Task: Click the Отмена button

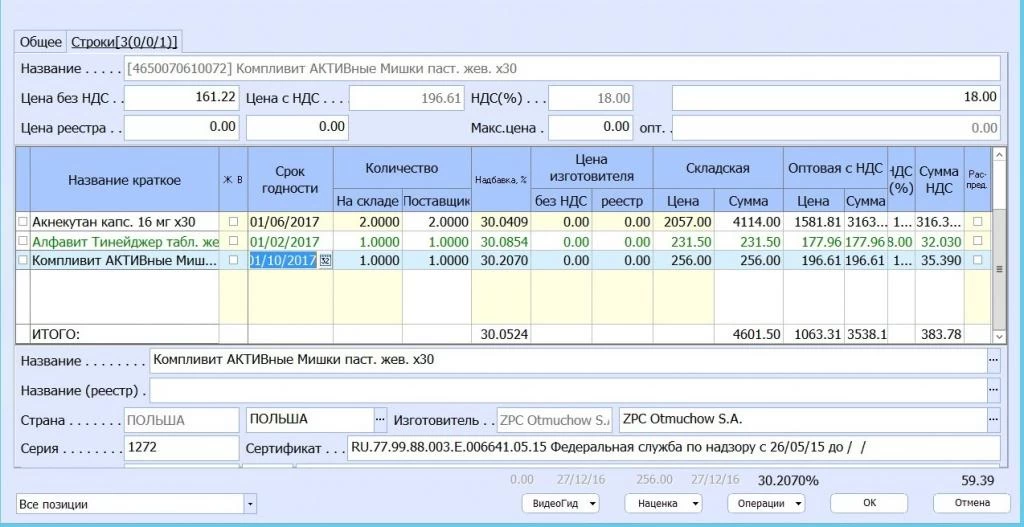Action: (972, 503)
